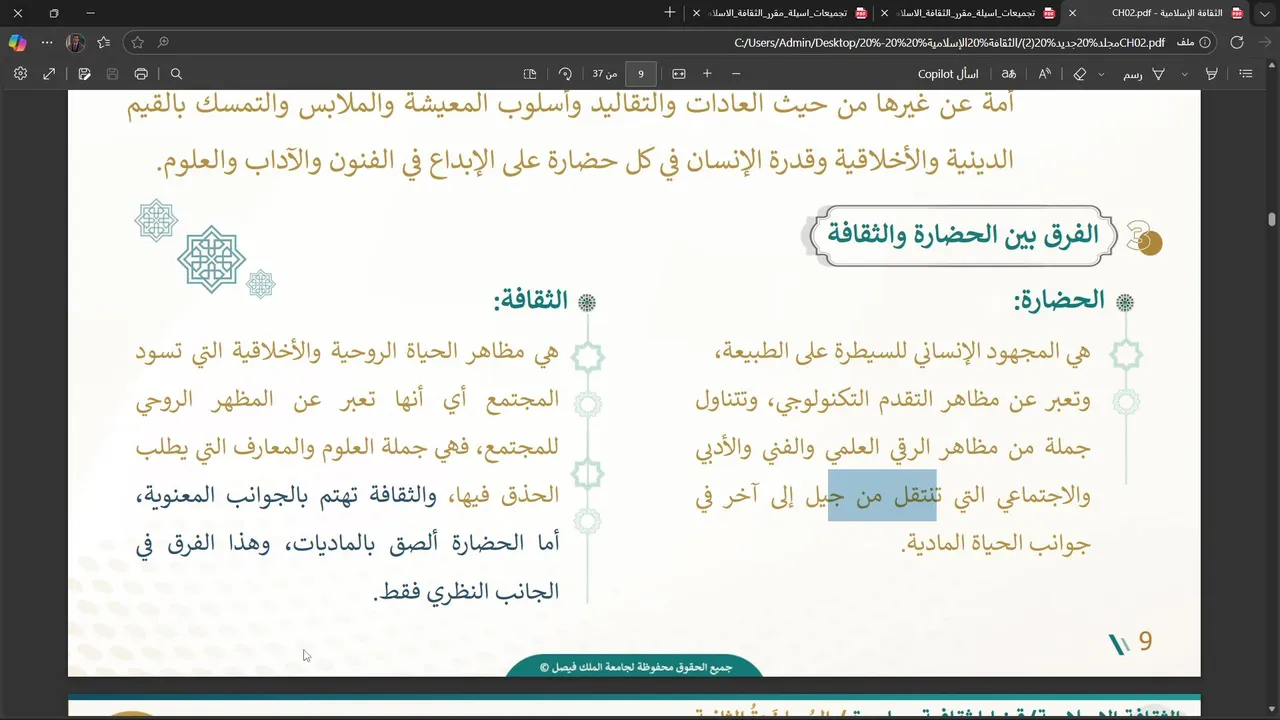This screenshot has width=1280, height=720.
Task: Open the Translate tool in PDF toolbar
Action: pyautogui.click(x=1009, y=74)
